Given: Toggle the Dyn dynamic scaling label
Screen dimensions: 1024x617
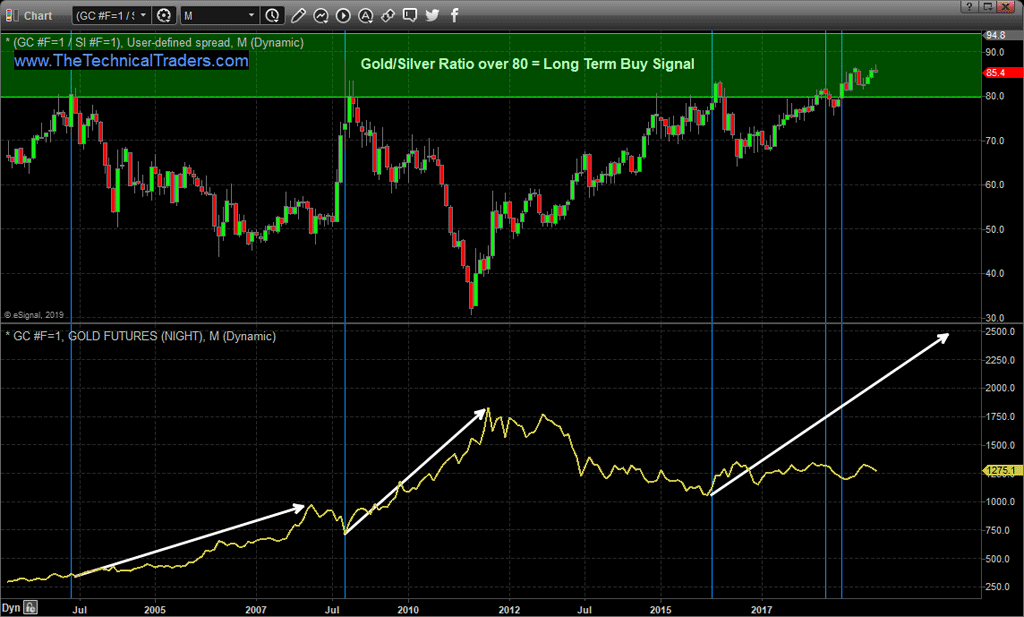Looking at the screenshot, I should coord(11,607).
